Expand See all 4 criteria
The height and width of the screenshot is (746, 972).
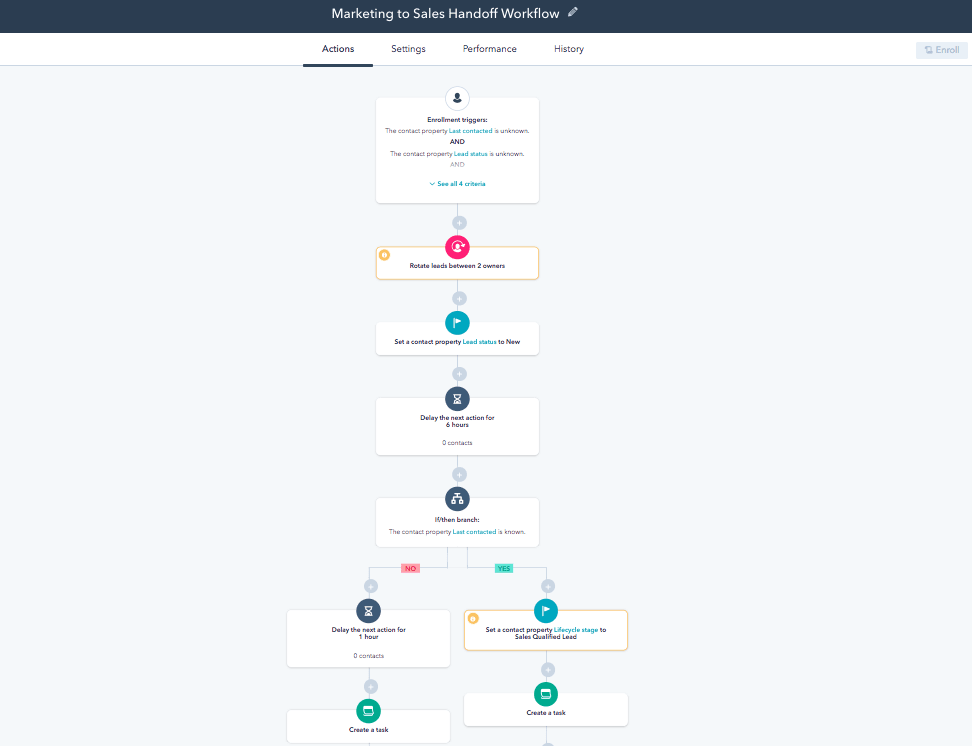pyautogui.click(x=457, y=183)
